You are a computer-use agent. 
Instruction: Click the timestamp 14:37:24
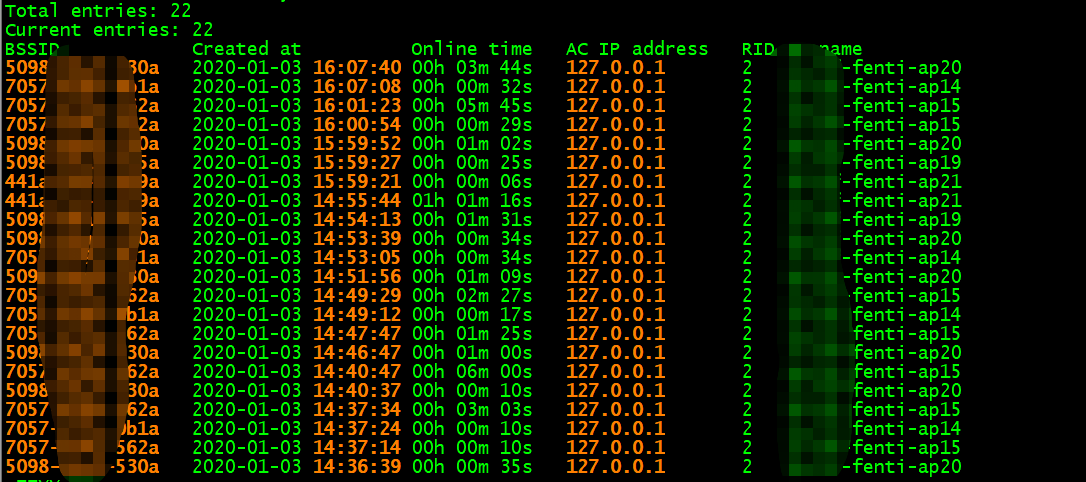click(357, 428)
